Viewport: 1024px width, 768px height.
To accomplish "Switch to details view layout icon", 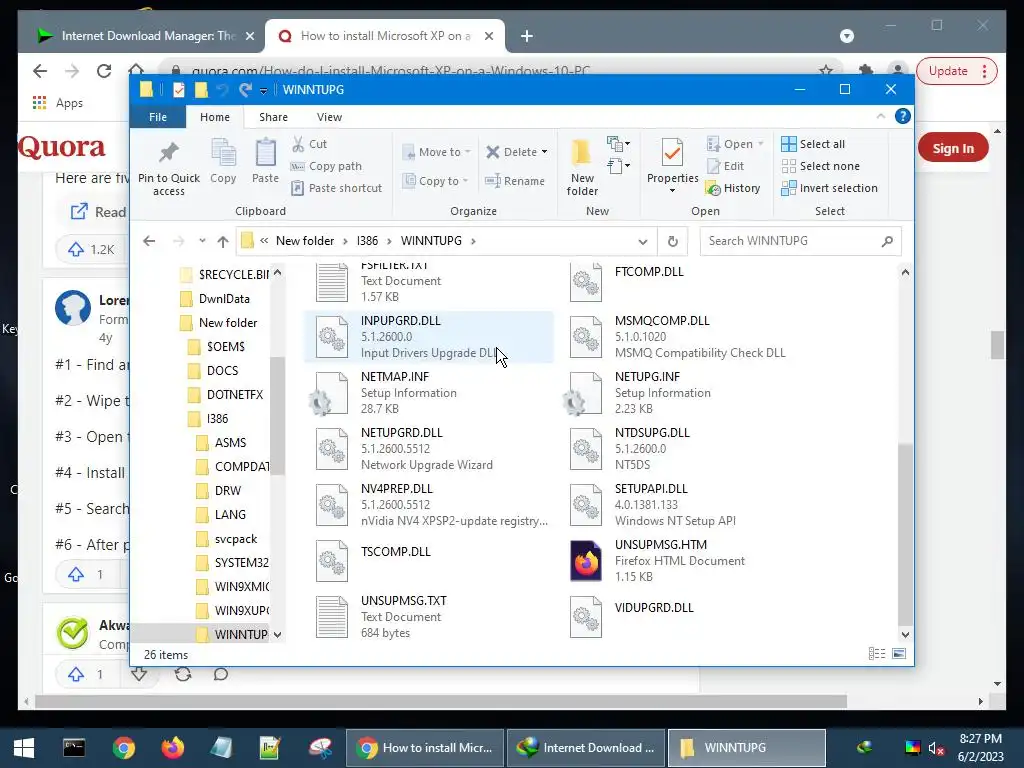I will pyautogui.click(x=877, y=654).
